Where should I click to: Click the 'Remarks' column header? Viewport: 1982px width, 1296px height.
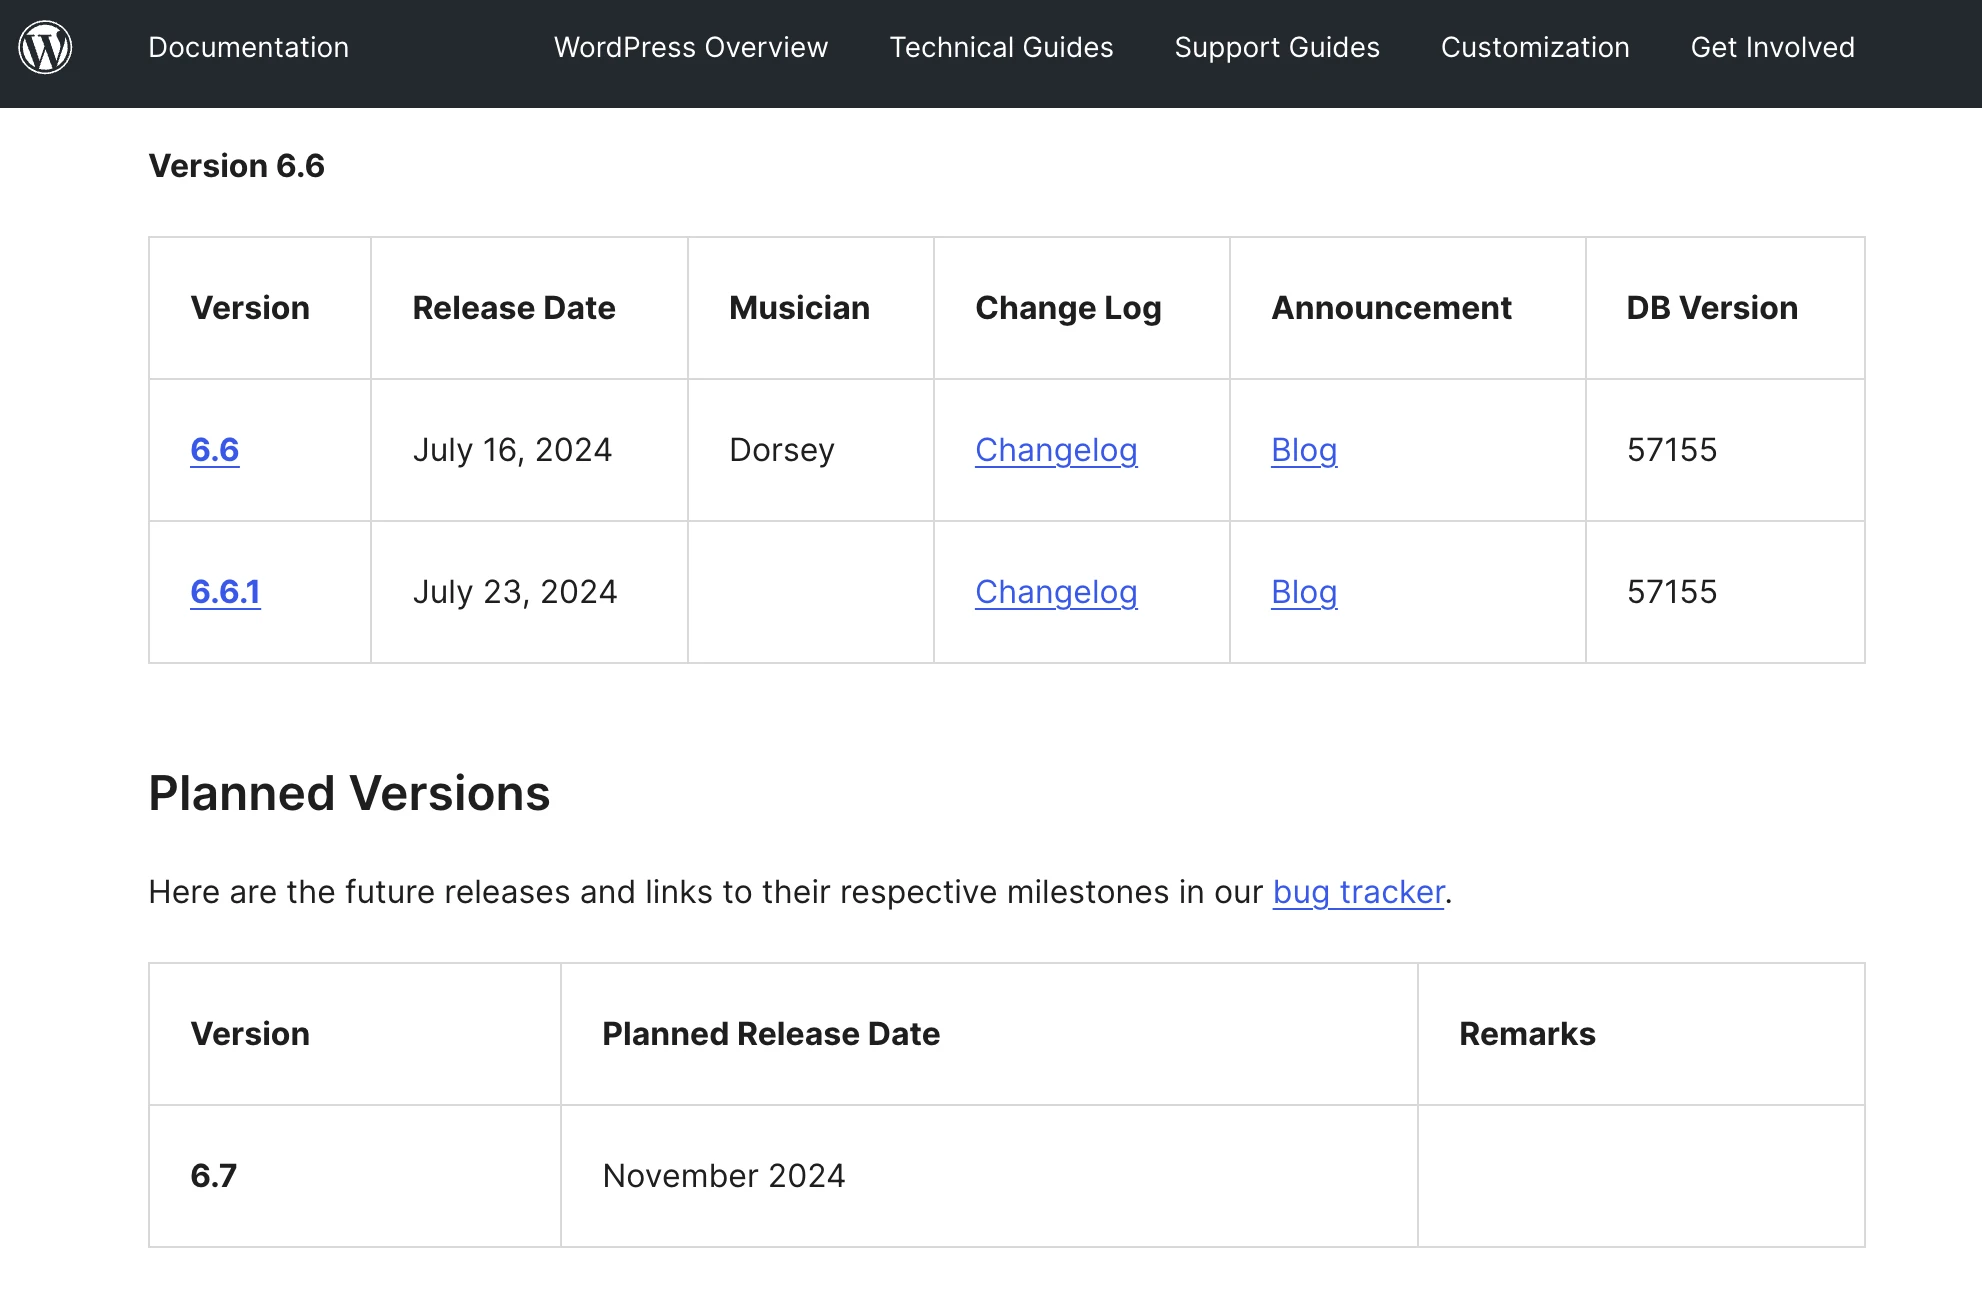1527,1034
